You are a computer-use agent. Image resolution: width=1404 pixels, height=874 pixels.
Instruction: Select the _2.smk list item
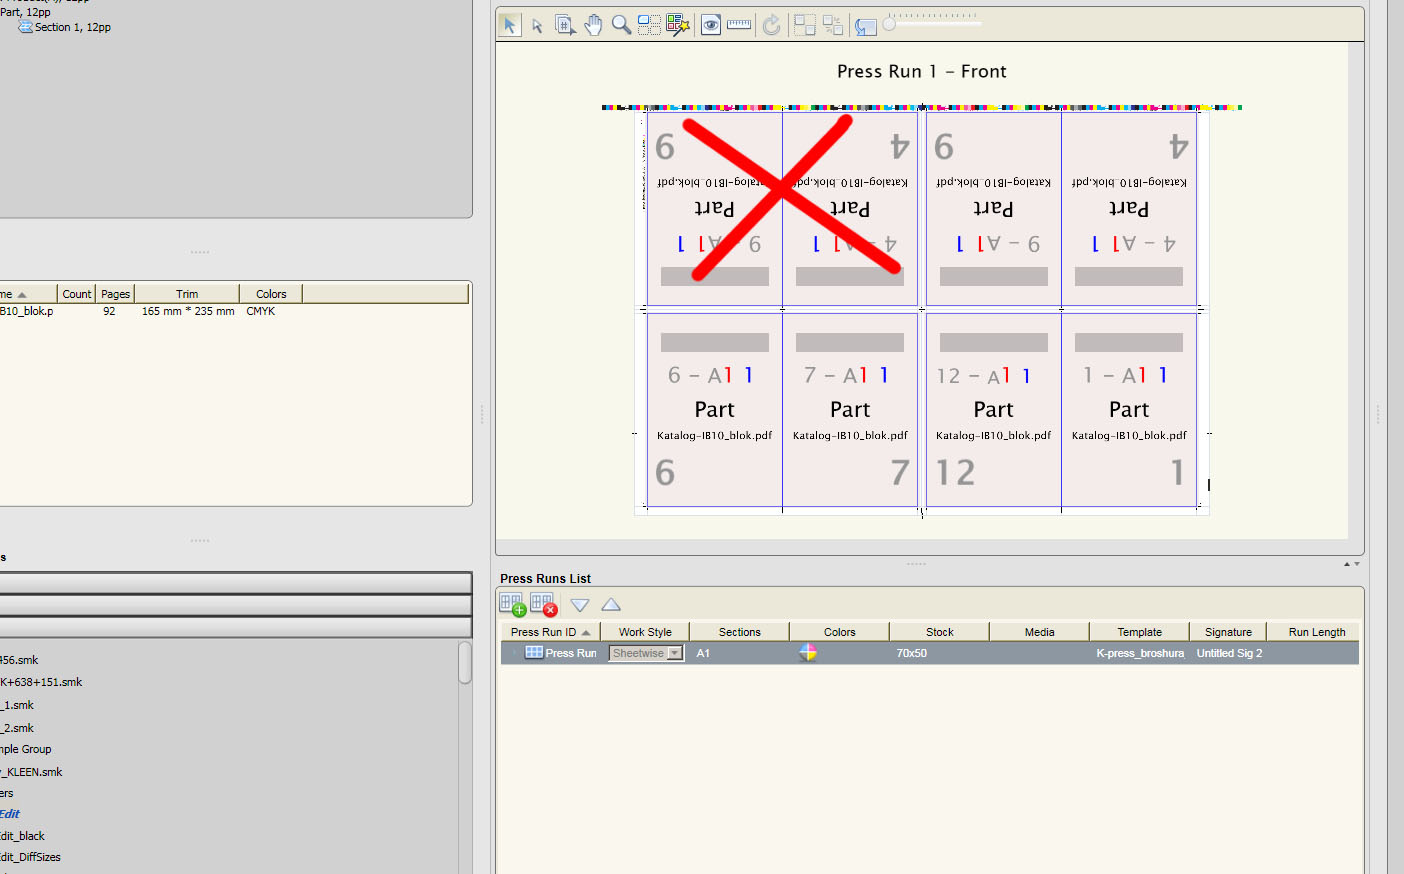[x=17, y=728]
